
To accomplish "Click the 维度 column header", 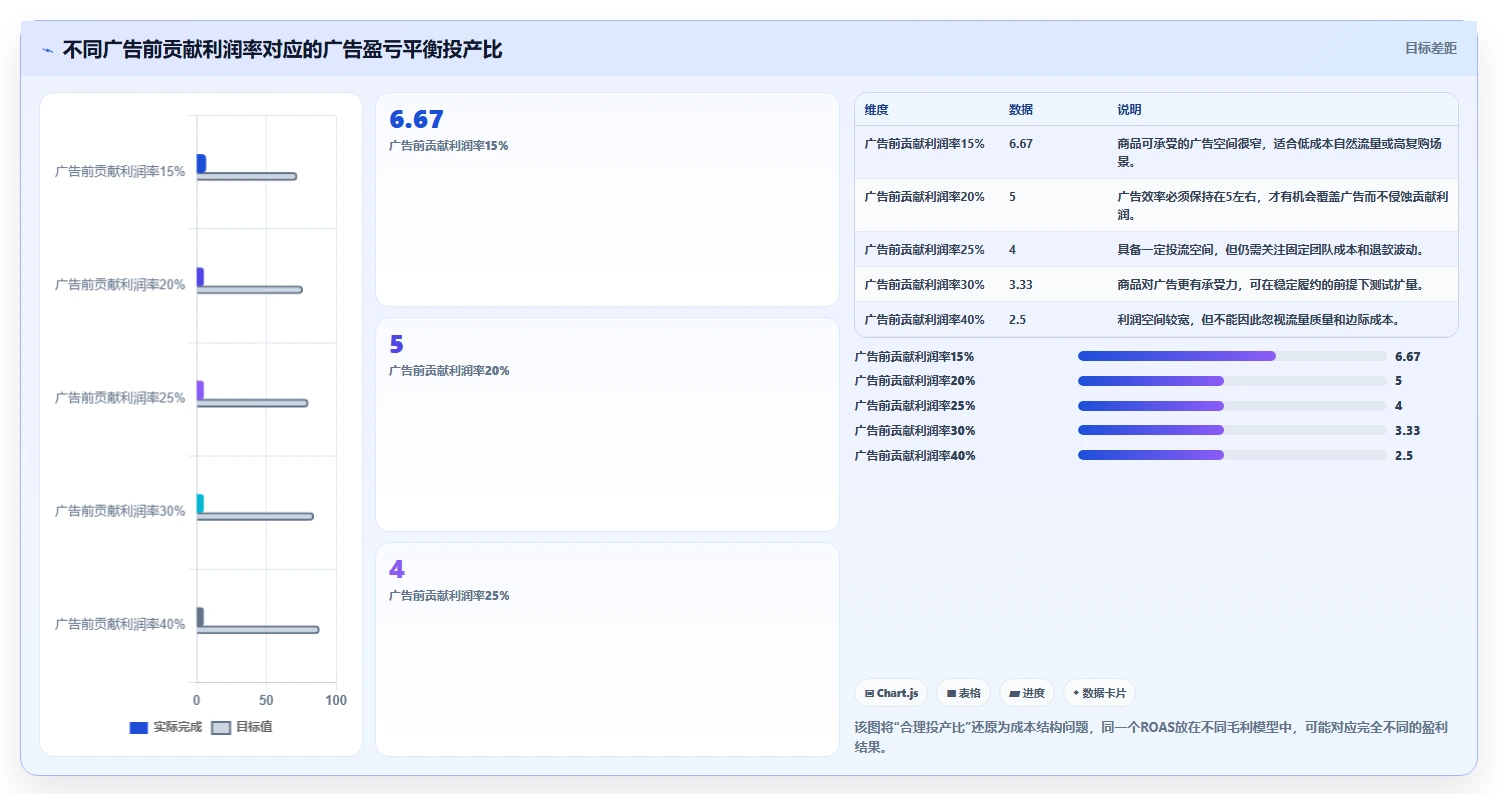I will coord(877,110).
